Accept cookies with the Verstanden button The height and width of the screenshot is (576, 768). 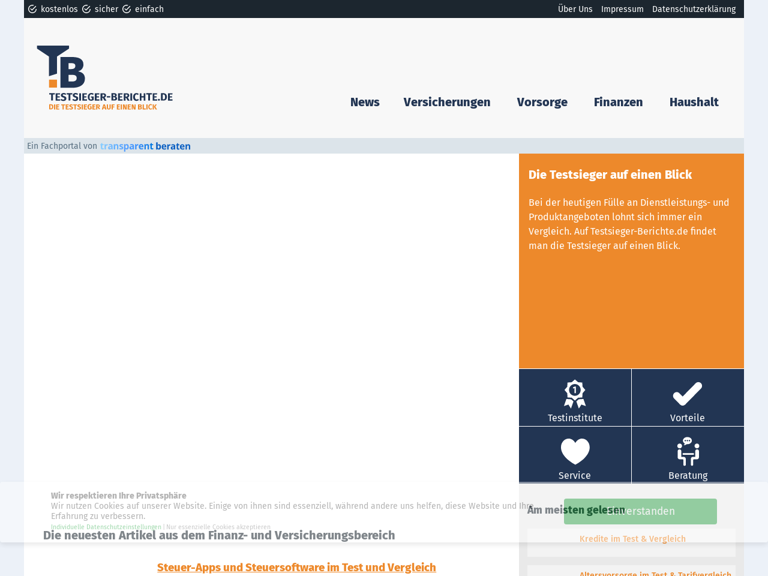640,511
